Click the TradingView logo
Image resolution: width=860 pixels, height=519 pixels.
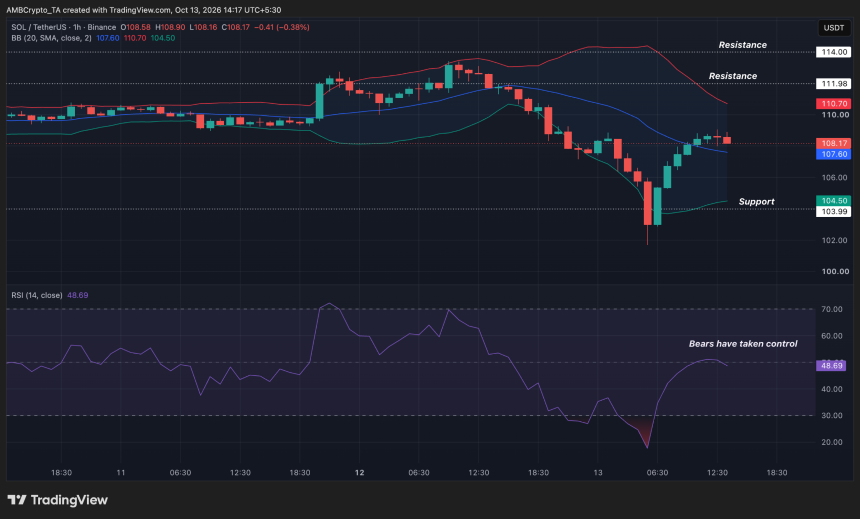pos(58,500)
